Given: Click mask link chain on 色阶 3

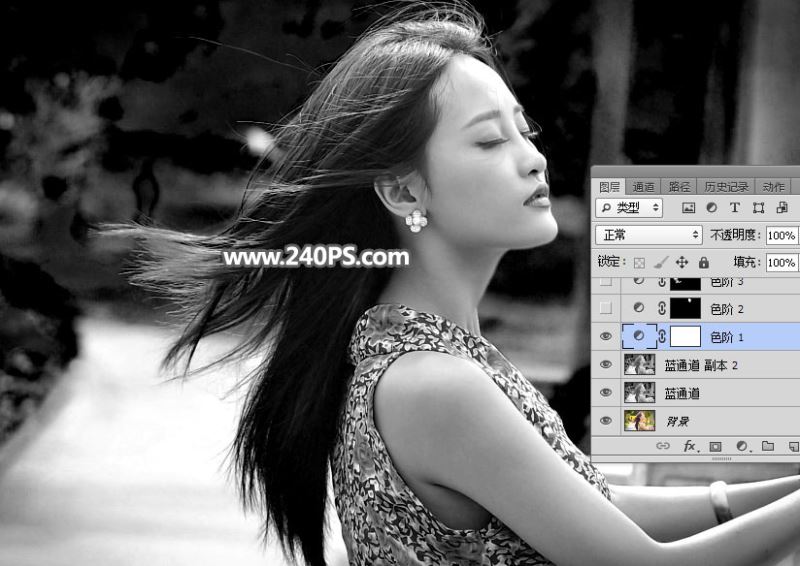Looking at the screenshot, I should coord(662,282).
